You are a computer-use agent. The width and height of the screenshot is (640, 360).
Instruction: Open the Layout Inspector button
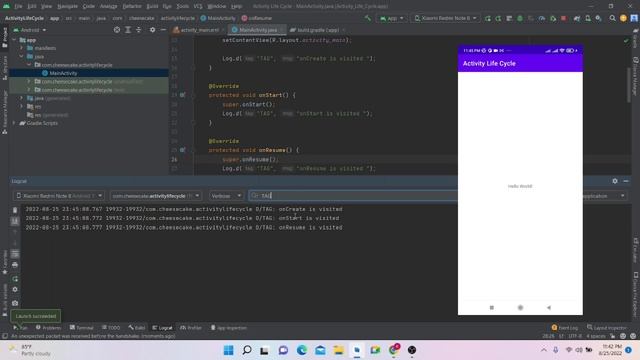(607, 328)
